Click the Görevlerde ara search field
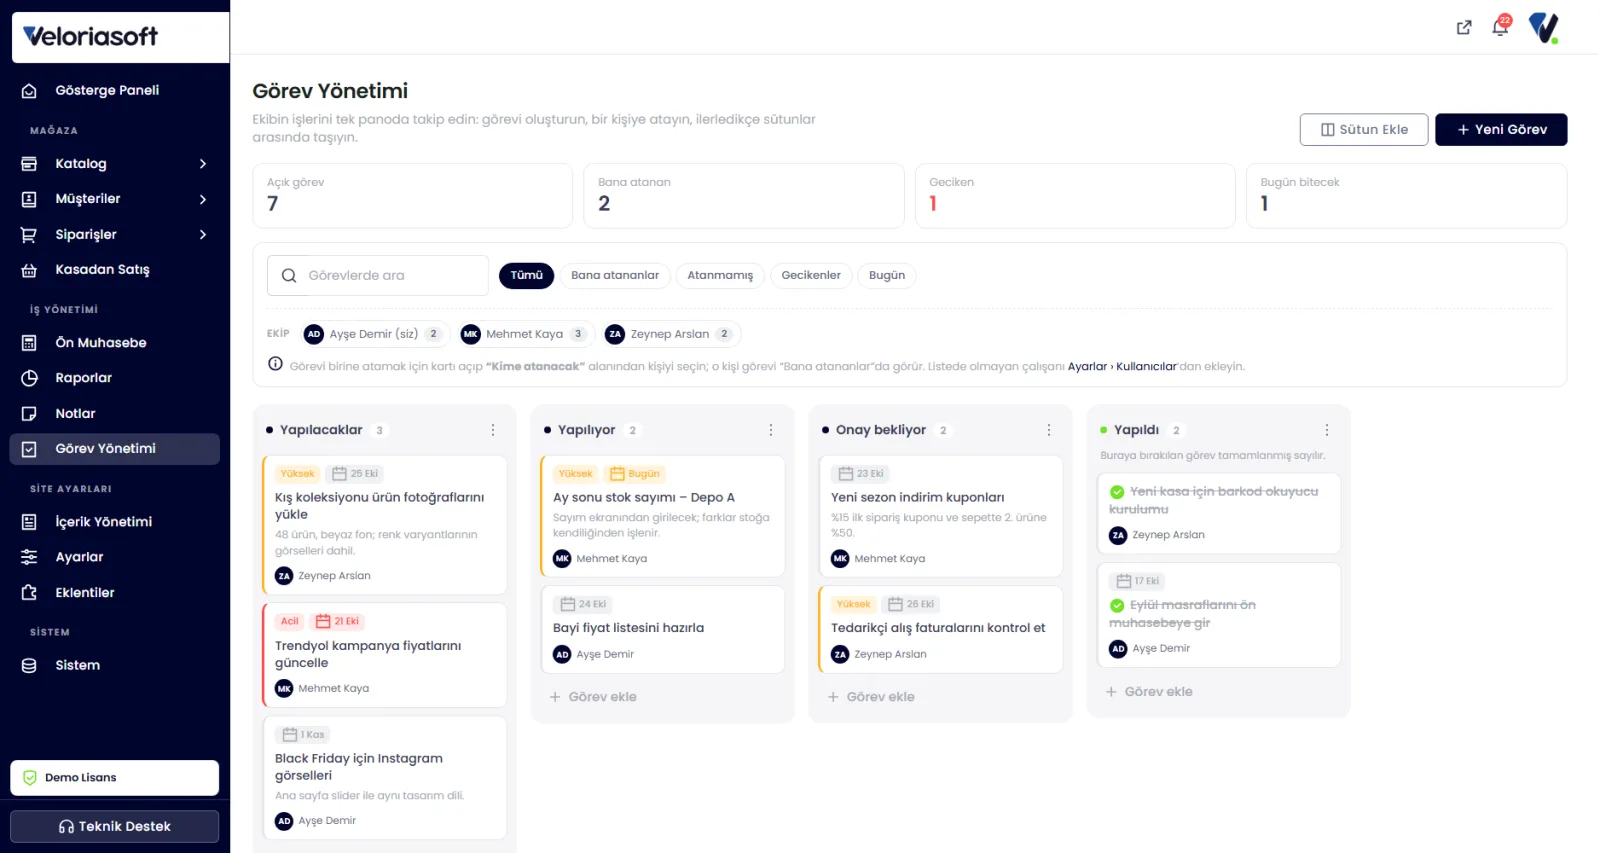 coord(378,276)
